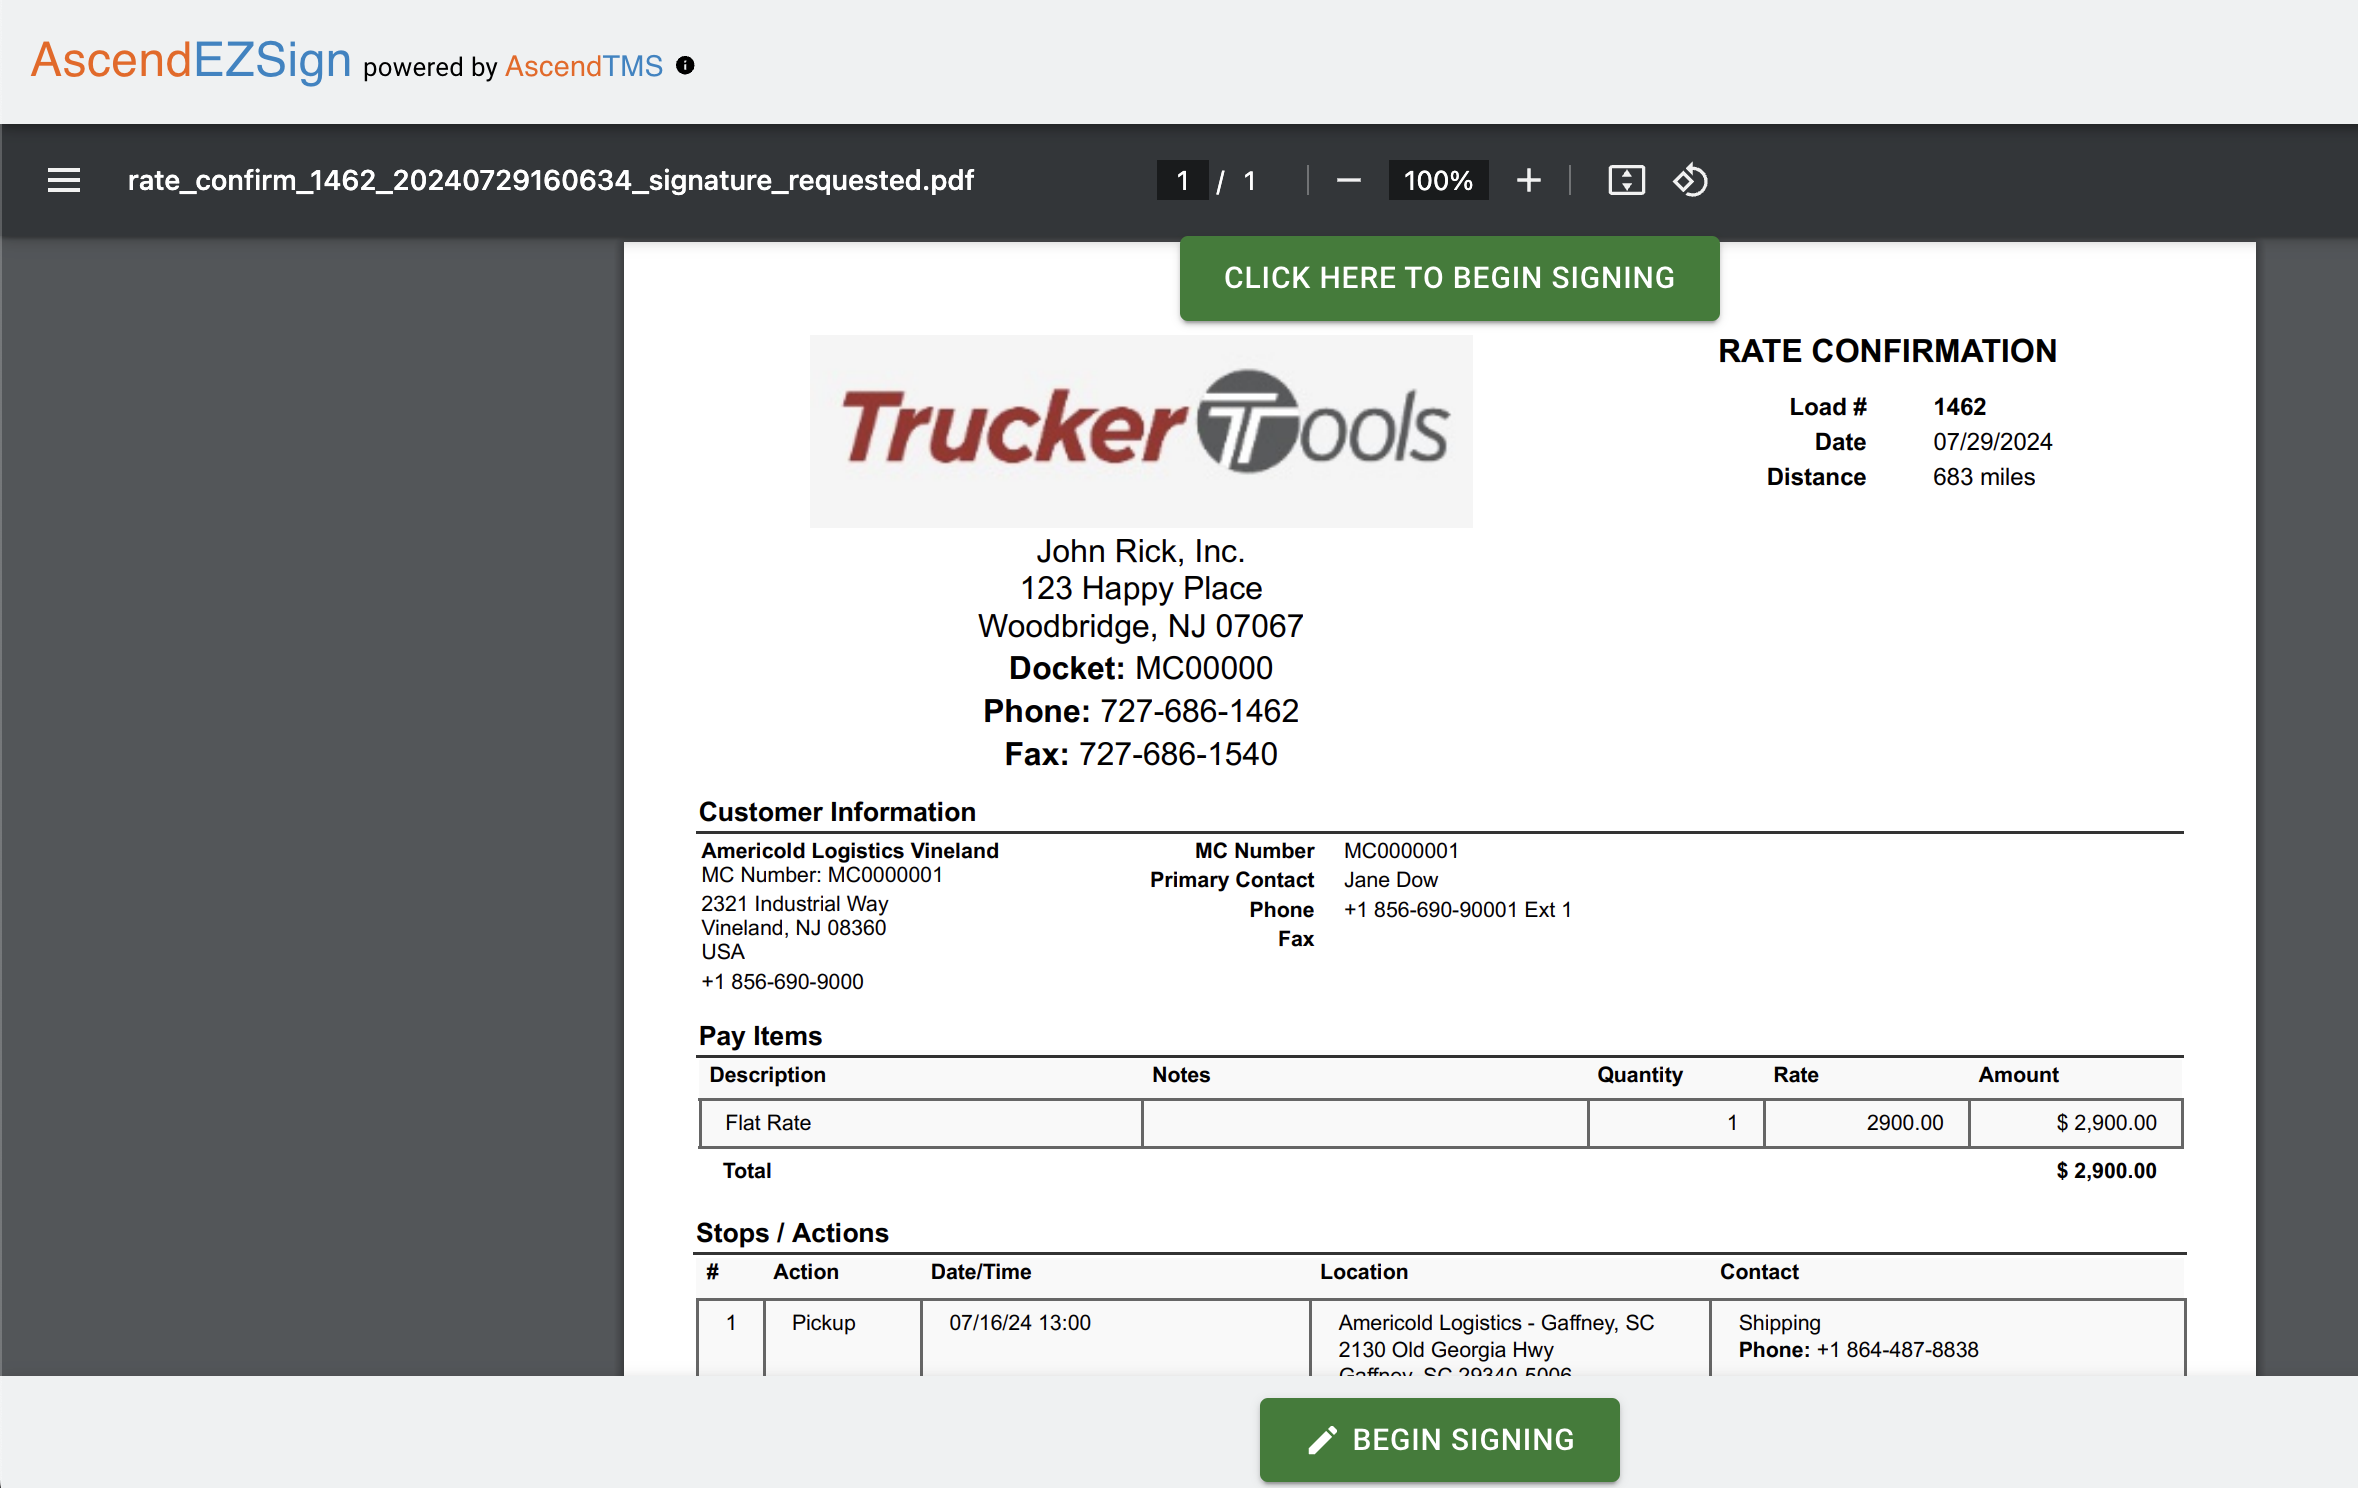Click the MC Number value to the right of the bold MC Number label
2358x1488 pixels.
tap(1401, 851)
